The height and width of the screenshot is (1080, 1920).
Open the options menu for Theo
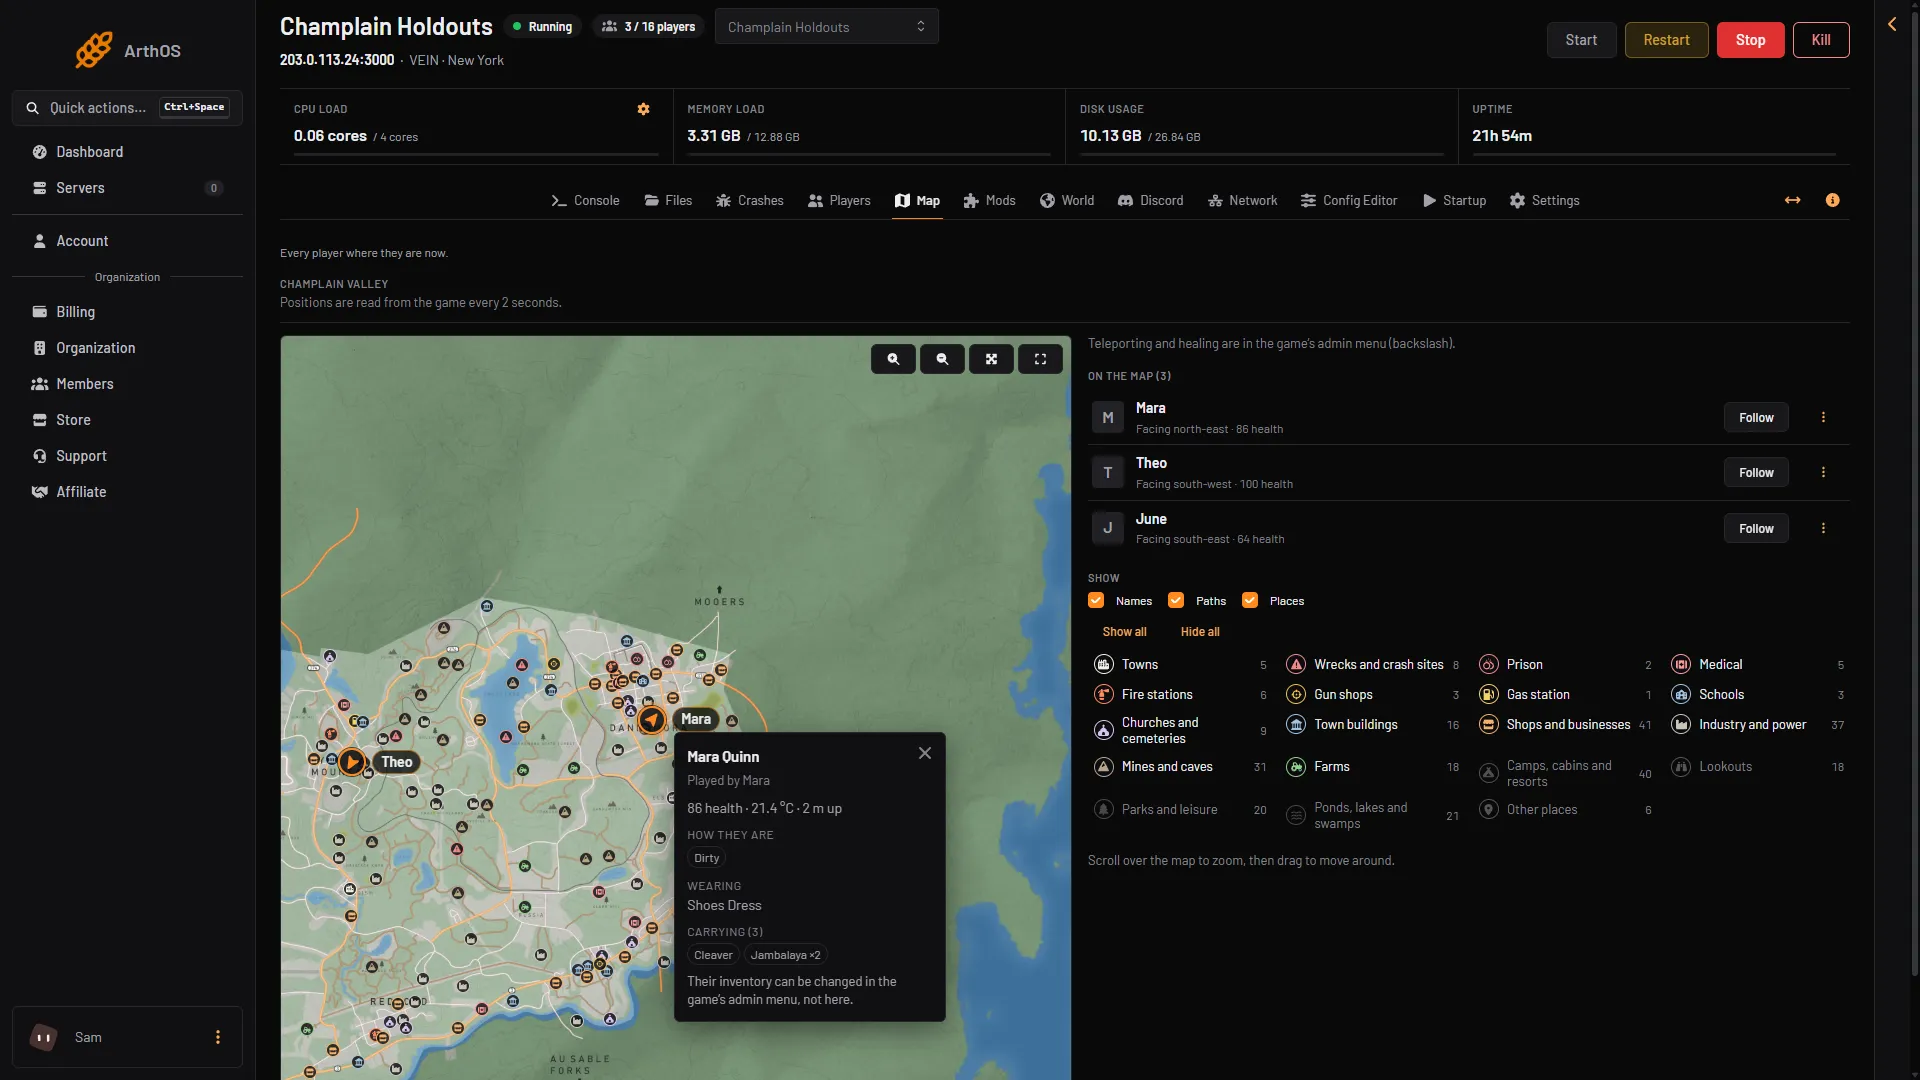point(1823,472)
